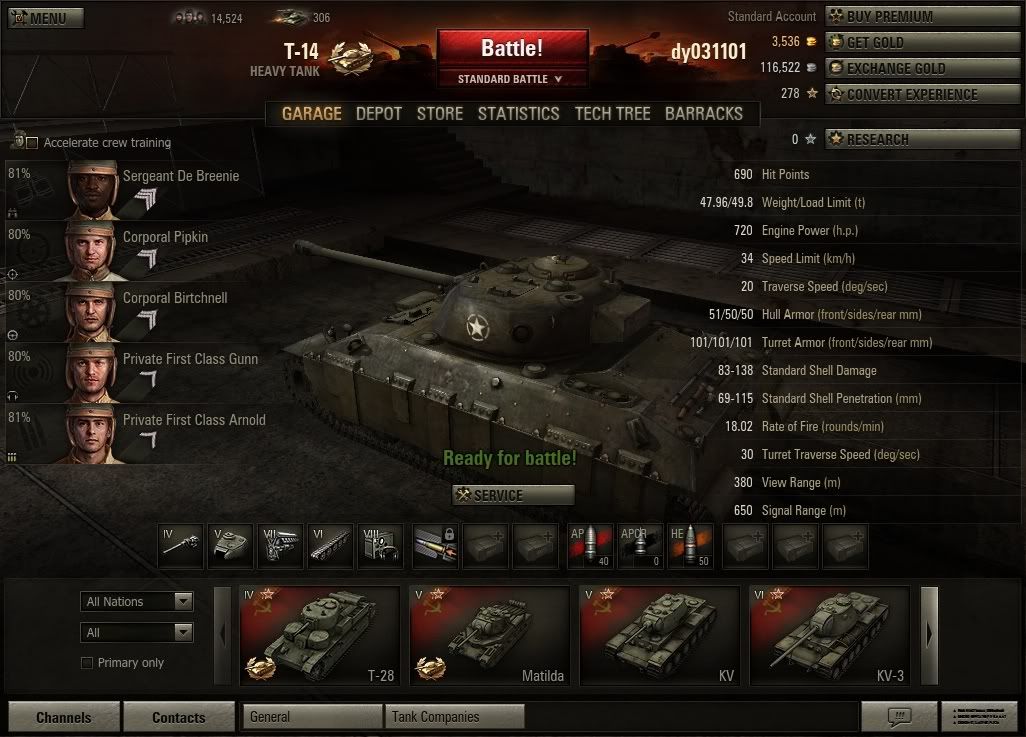
Task: Enable Accelerate crew training checkbox
Action: pyautogui.click(x=32, y=143)
